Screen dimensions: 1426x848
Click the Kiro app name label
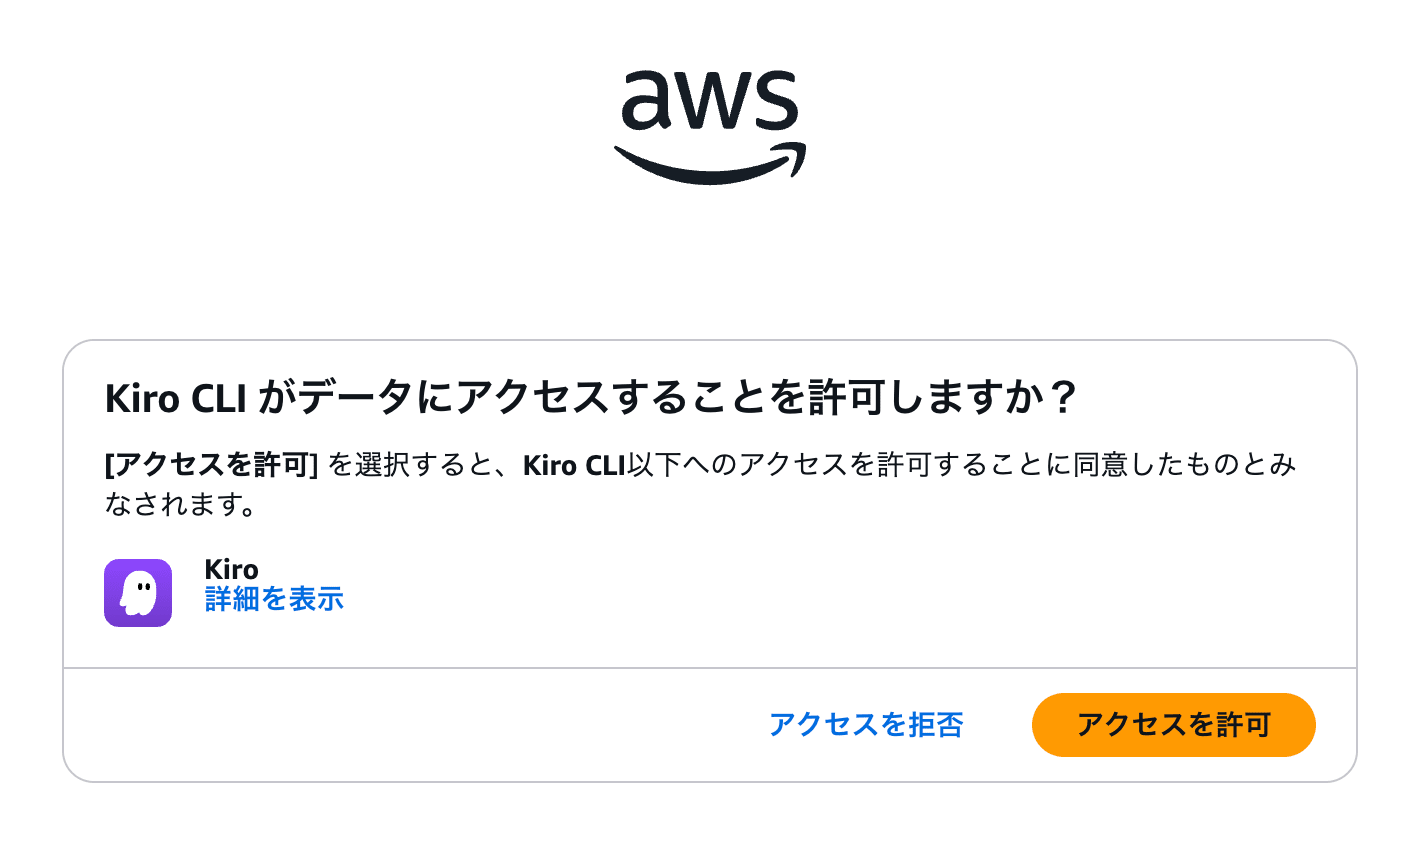(x=231, y=569)
